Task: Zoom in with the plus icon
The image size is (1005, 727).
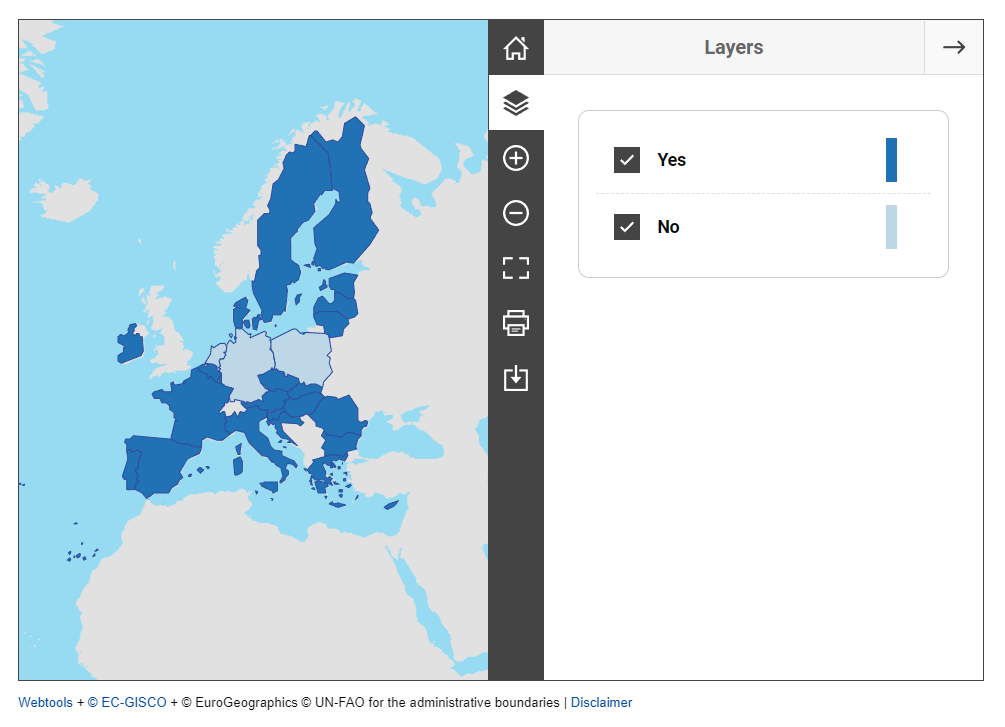Action: click(x=515, y=158)
